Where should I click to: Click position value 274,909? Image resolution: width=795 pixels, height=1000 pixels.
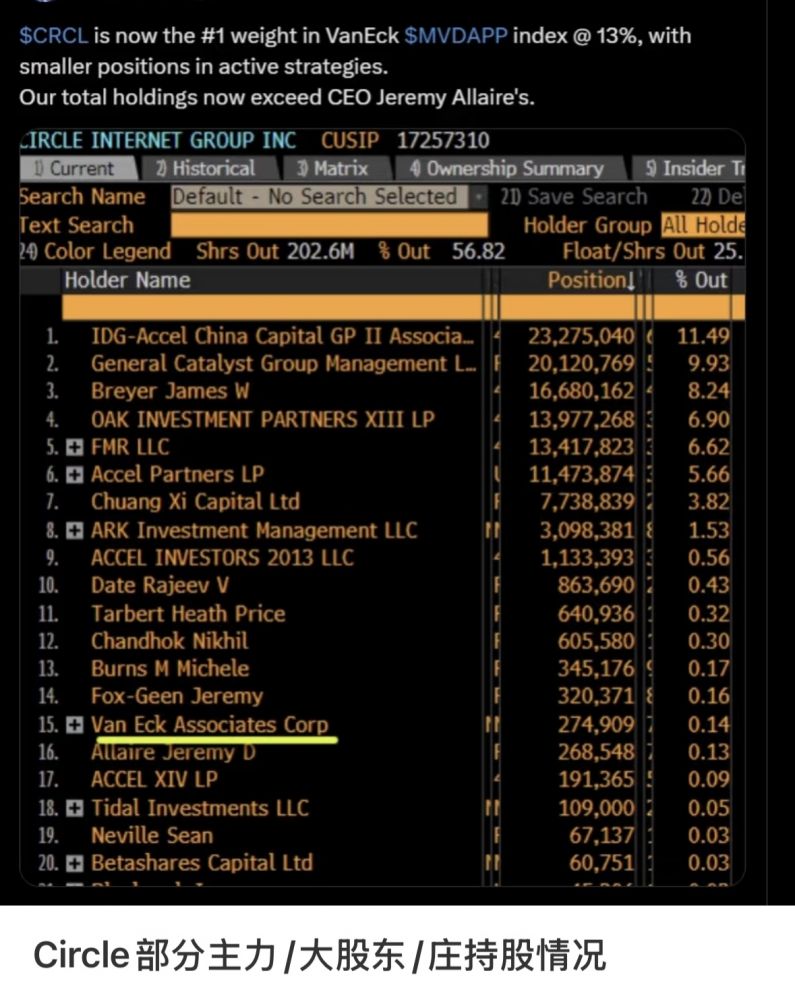click(596, 724)
